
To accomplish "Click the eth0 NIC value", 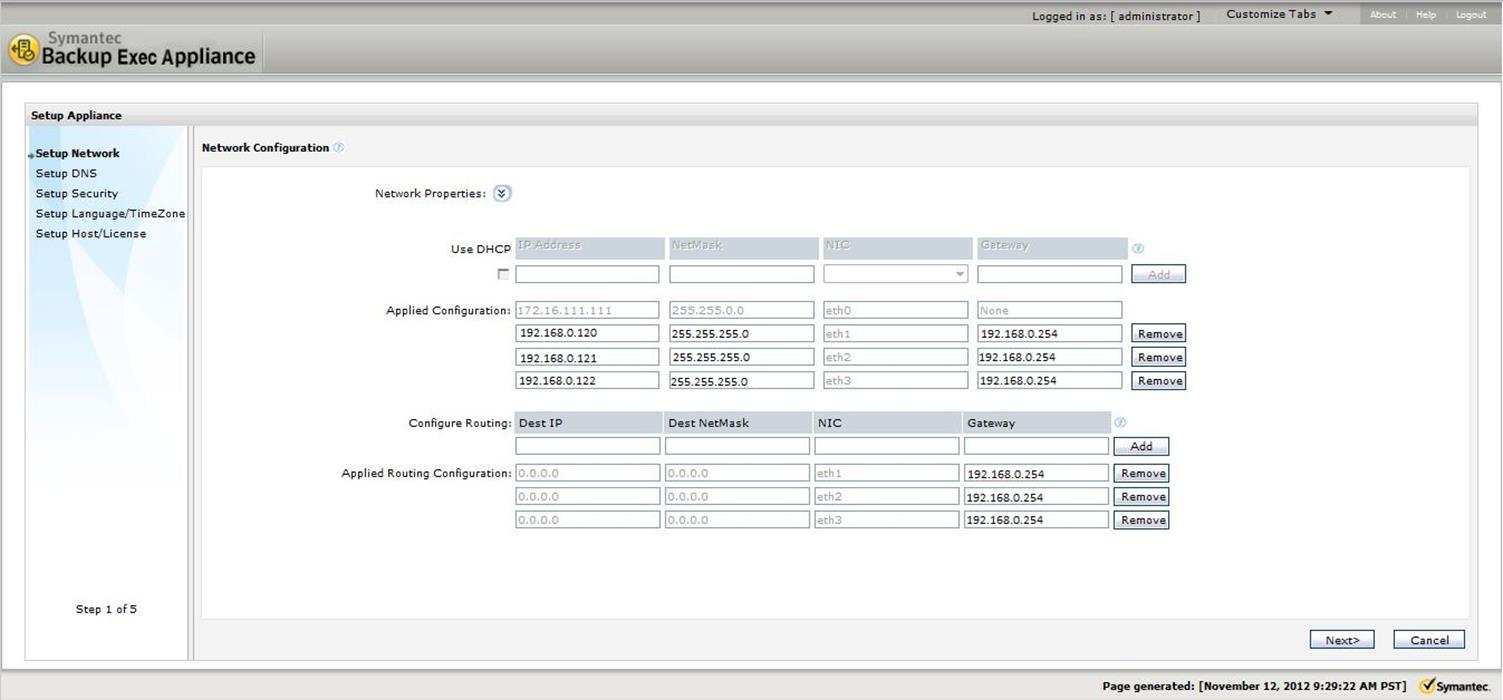I will [x=896, y=310].
